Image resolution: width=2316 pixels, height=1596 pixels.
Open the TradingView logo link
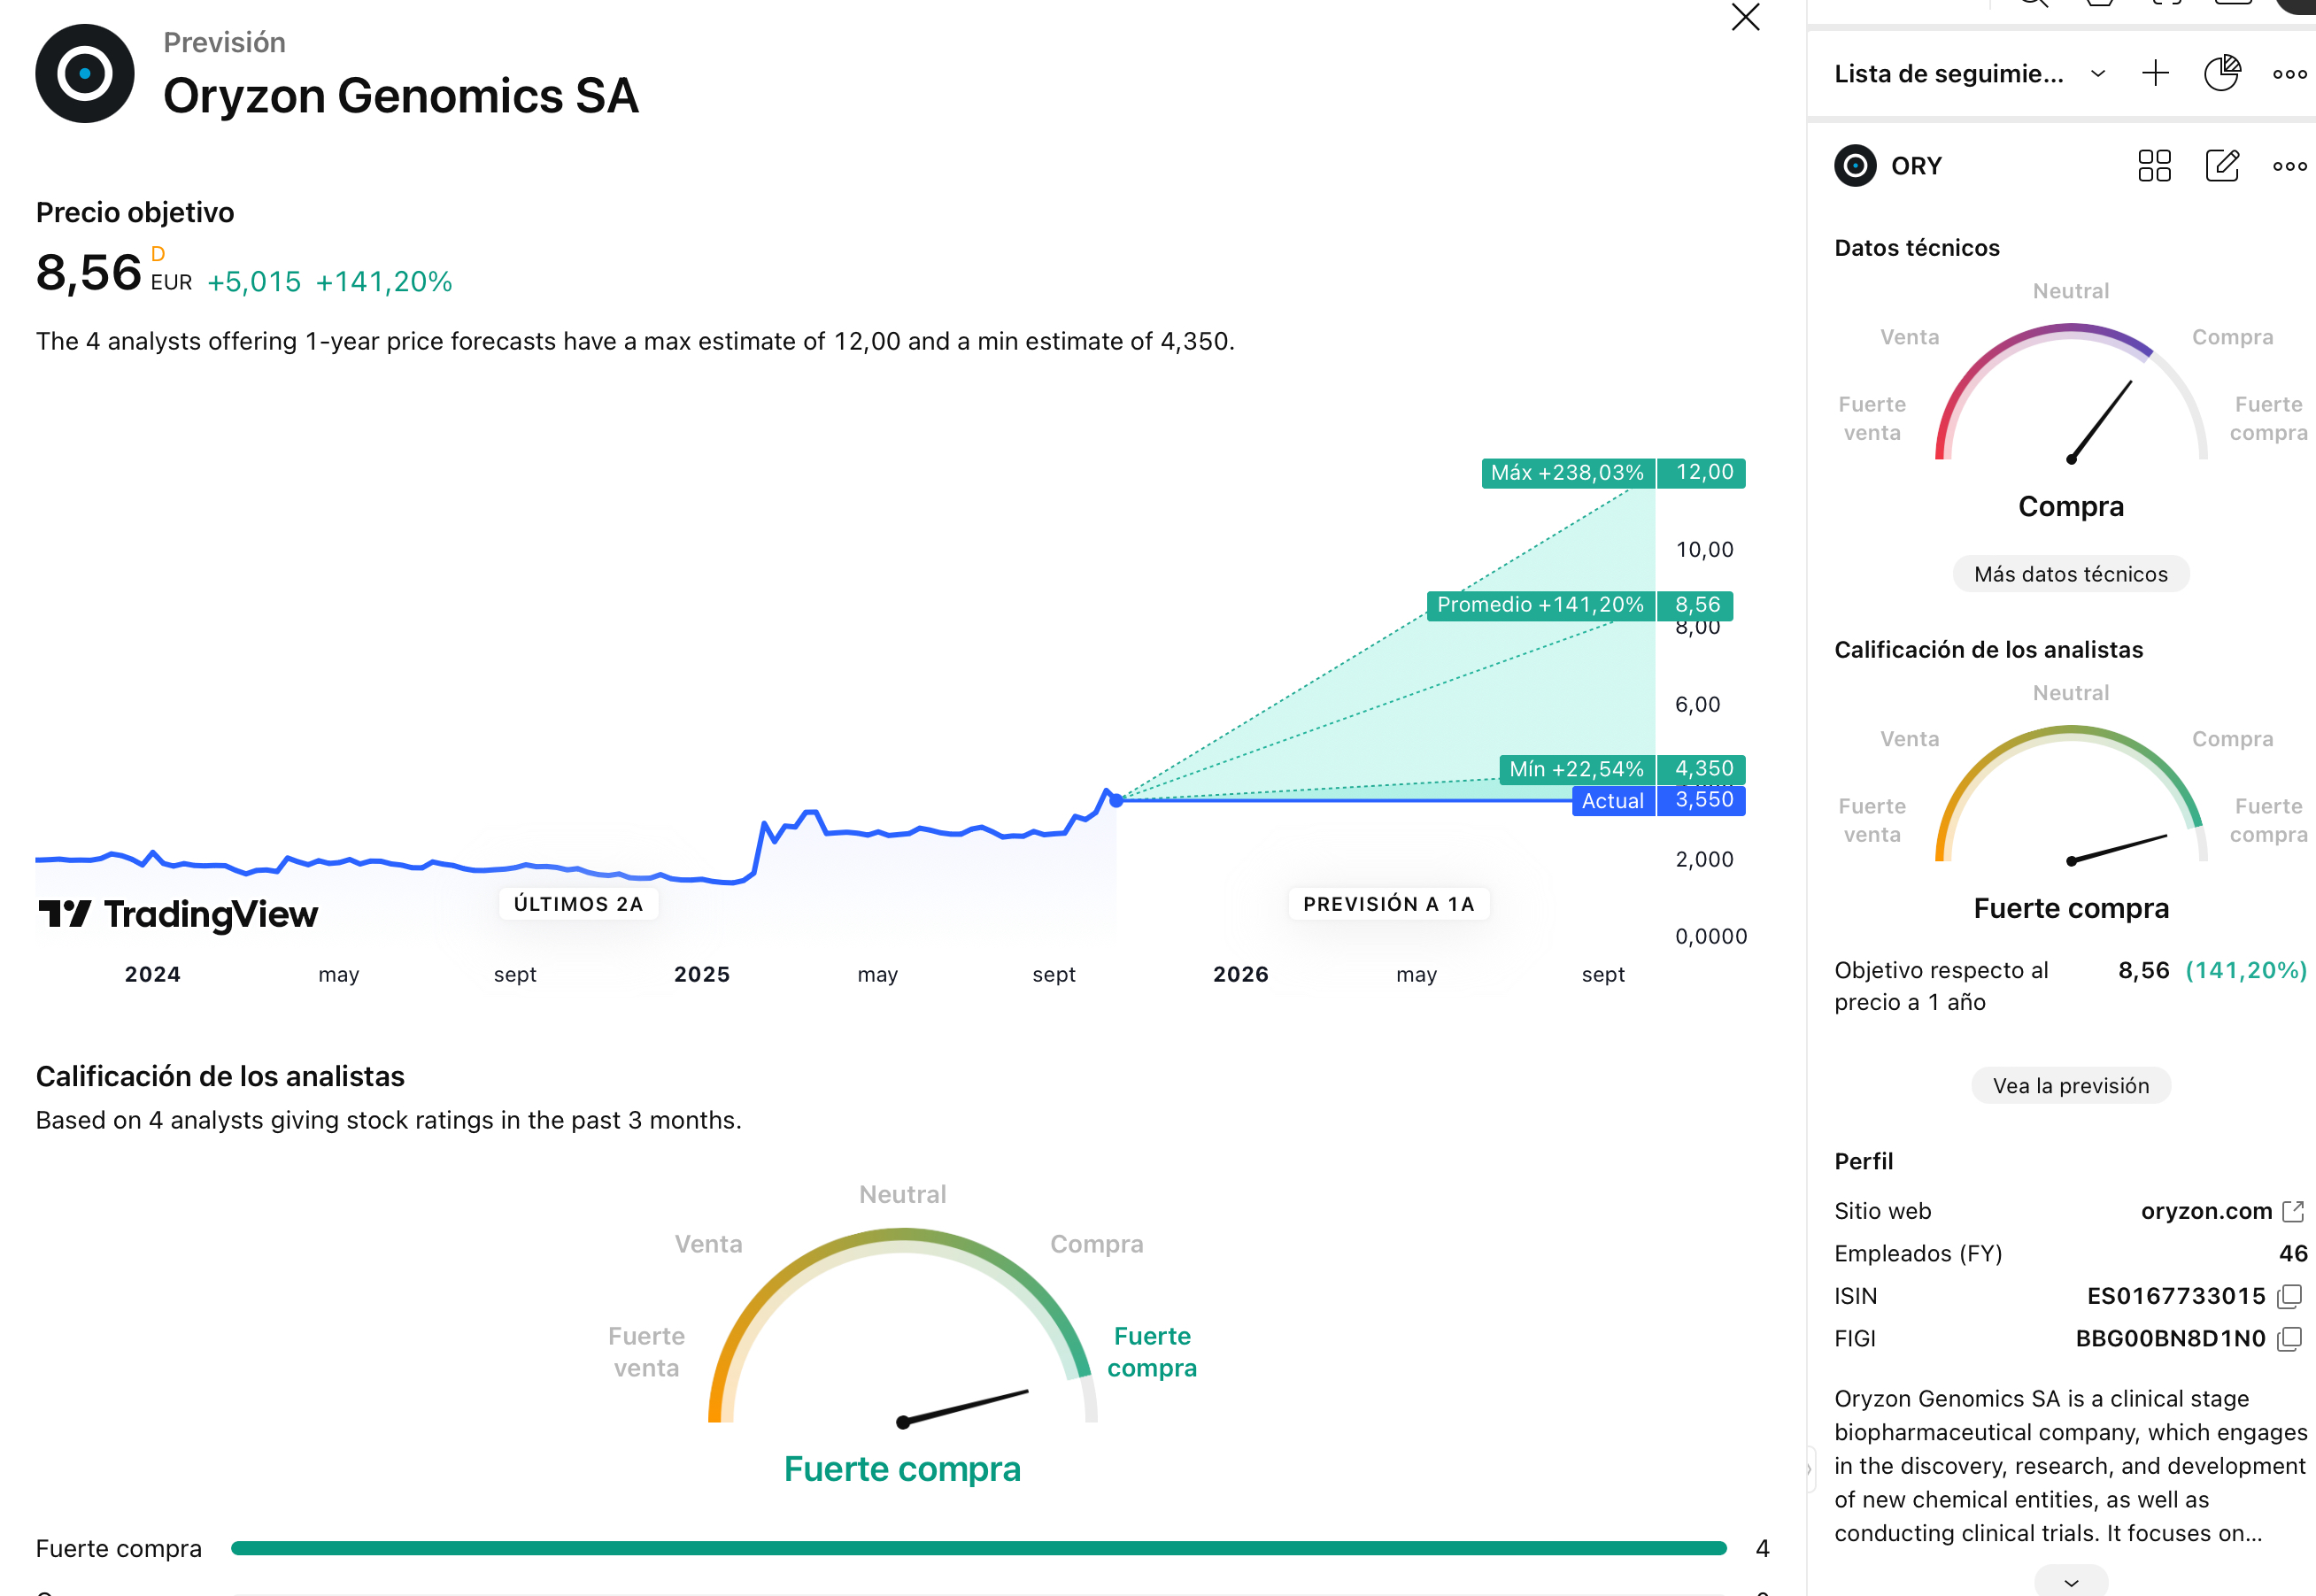[178, 914]
